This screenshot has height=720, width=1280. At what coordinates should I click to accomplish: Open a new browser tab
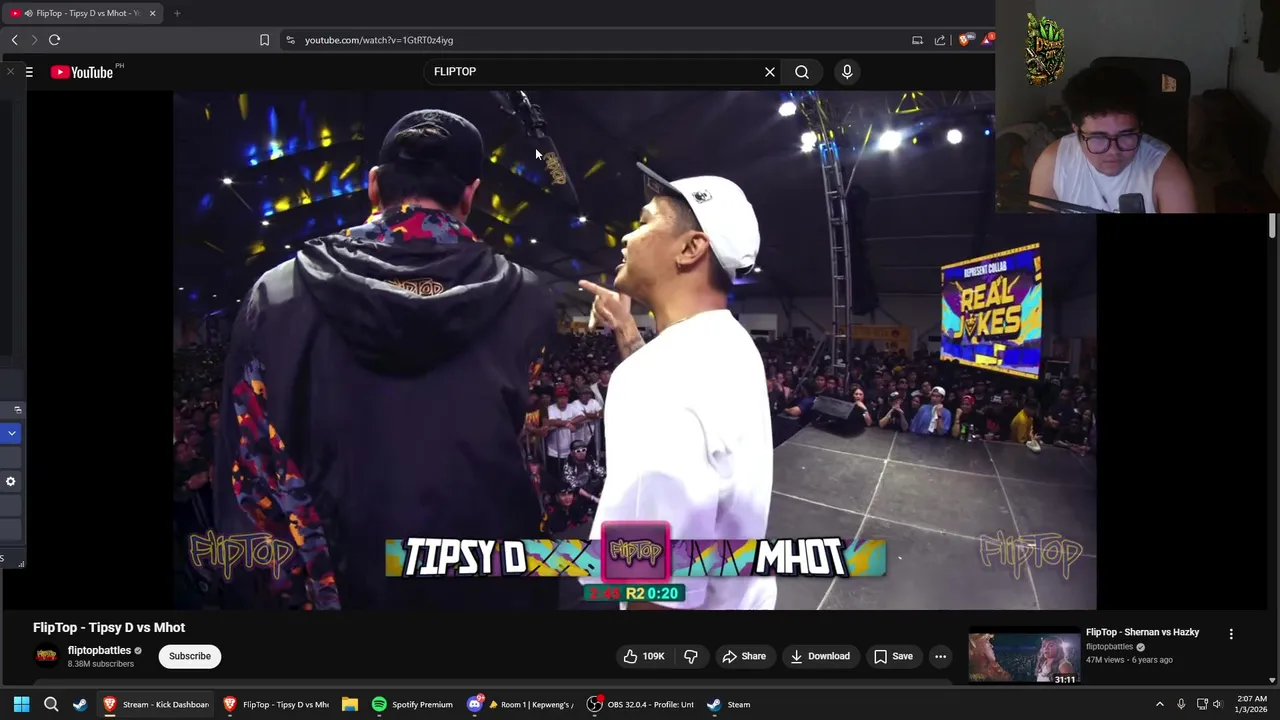click(x=177, y=13)
